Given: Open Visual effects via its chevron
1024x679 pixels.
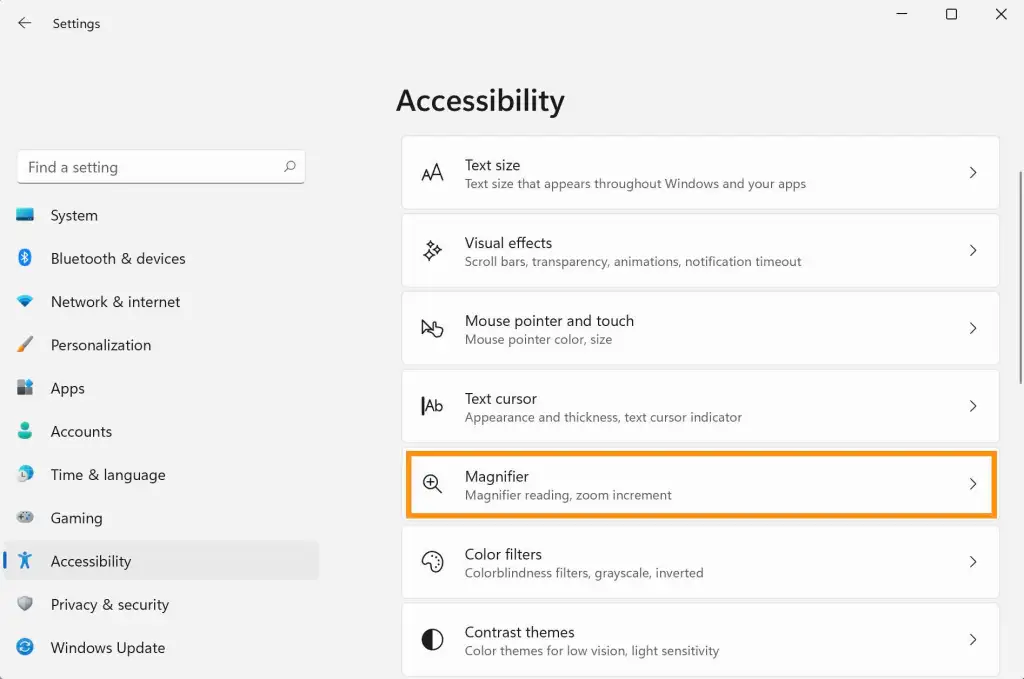Looking at the screenshot, I should click(x=973, y=250).
